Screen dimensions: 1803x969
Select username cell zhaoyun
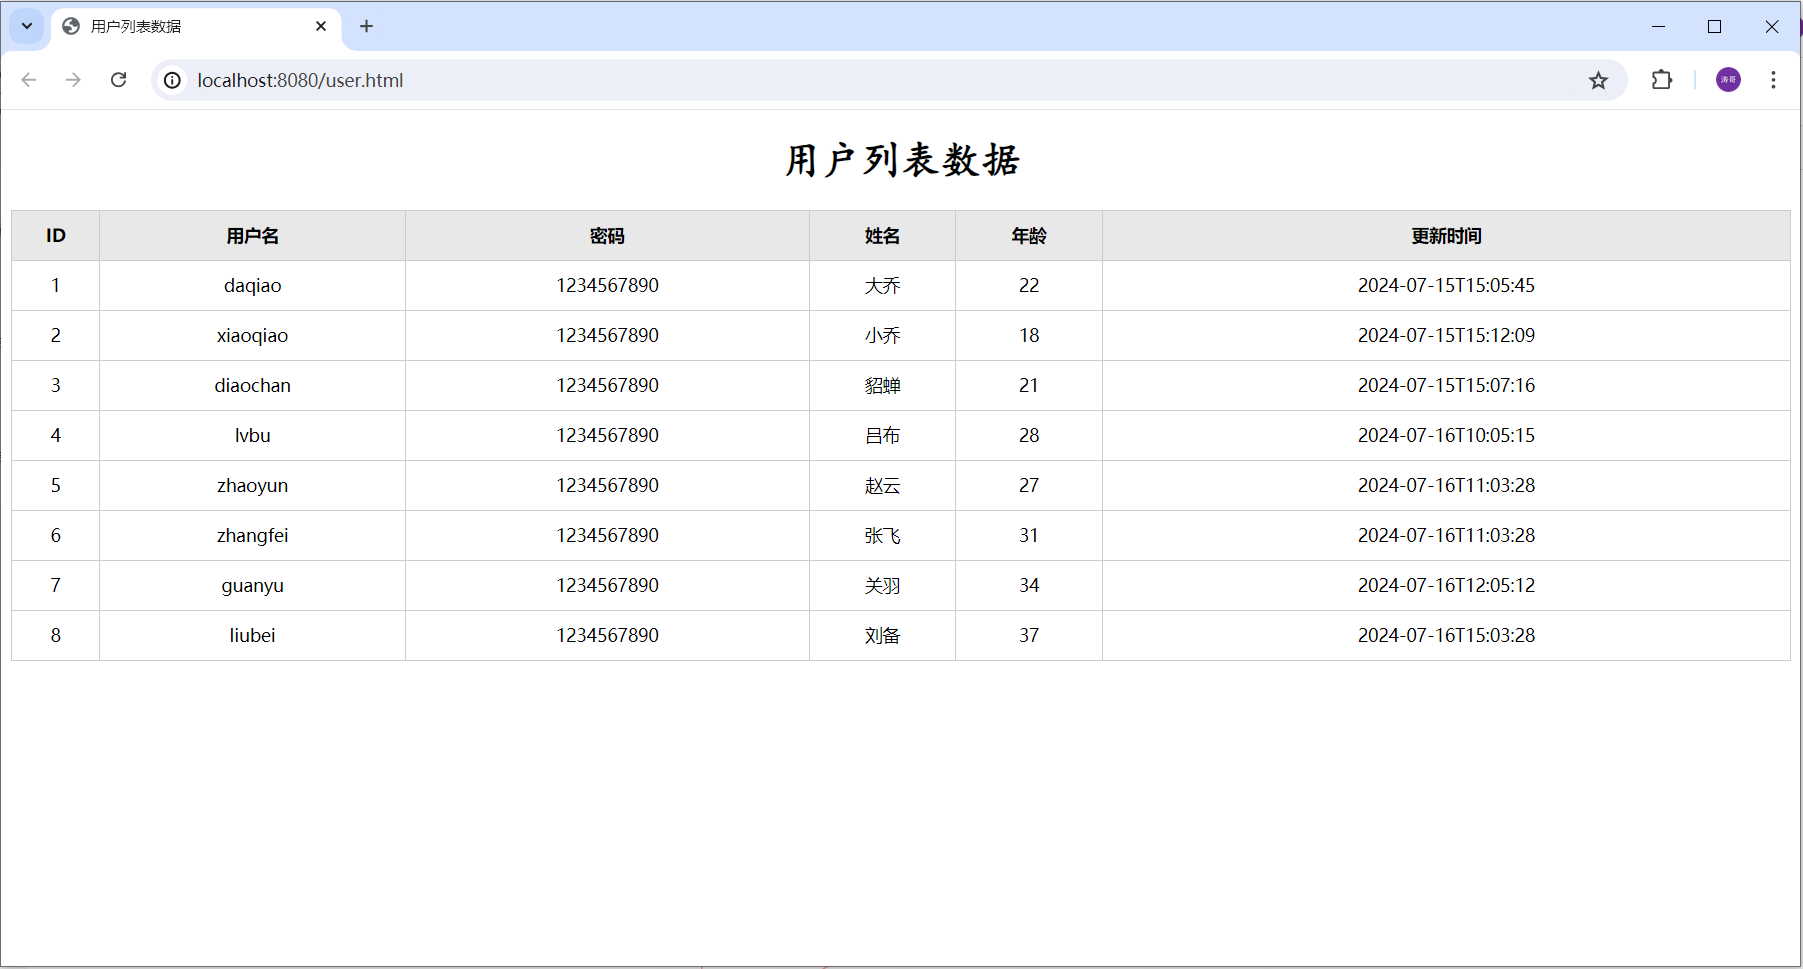pyautogui.click(x=253, y=486)
